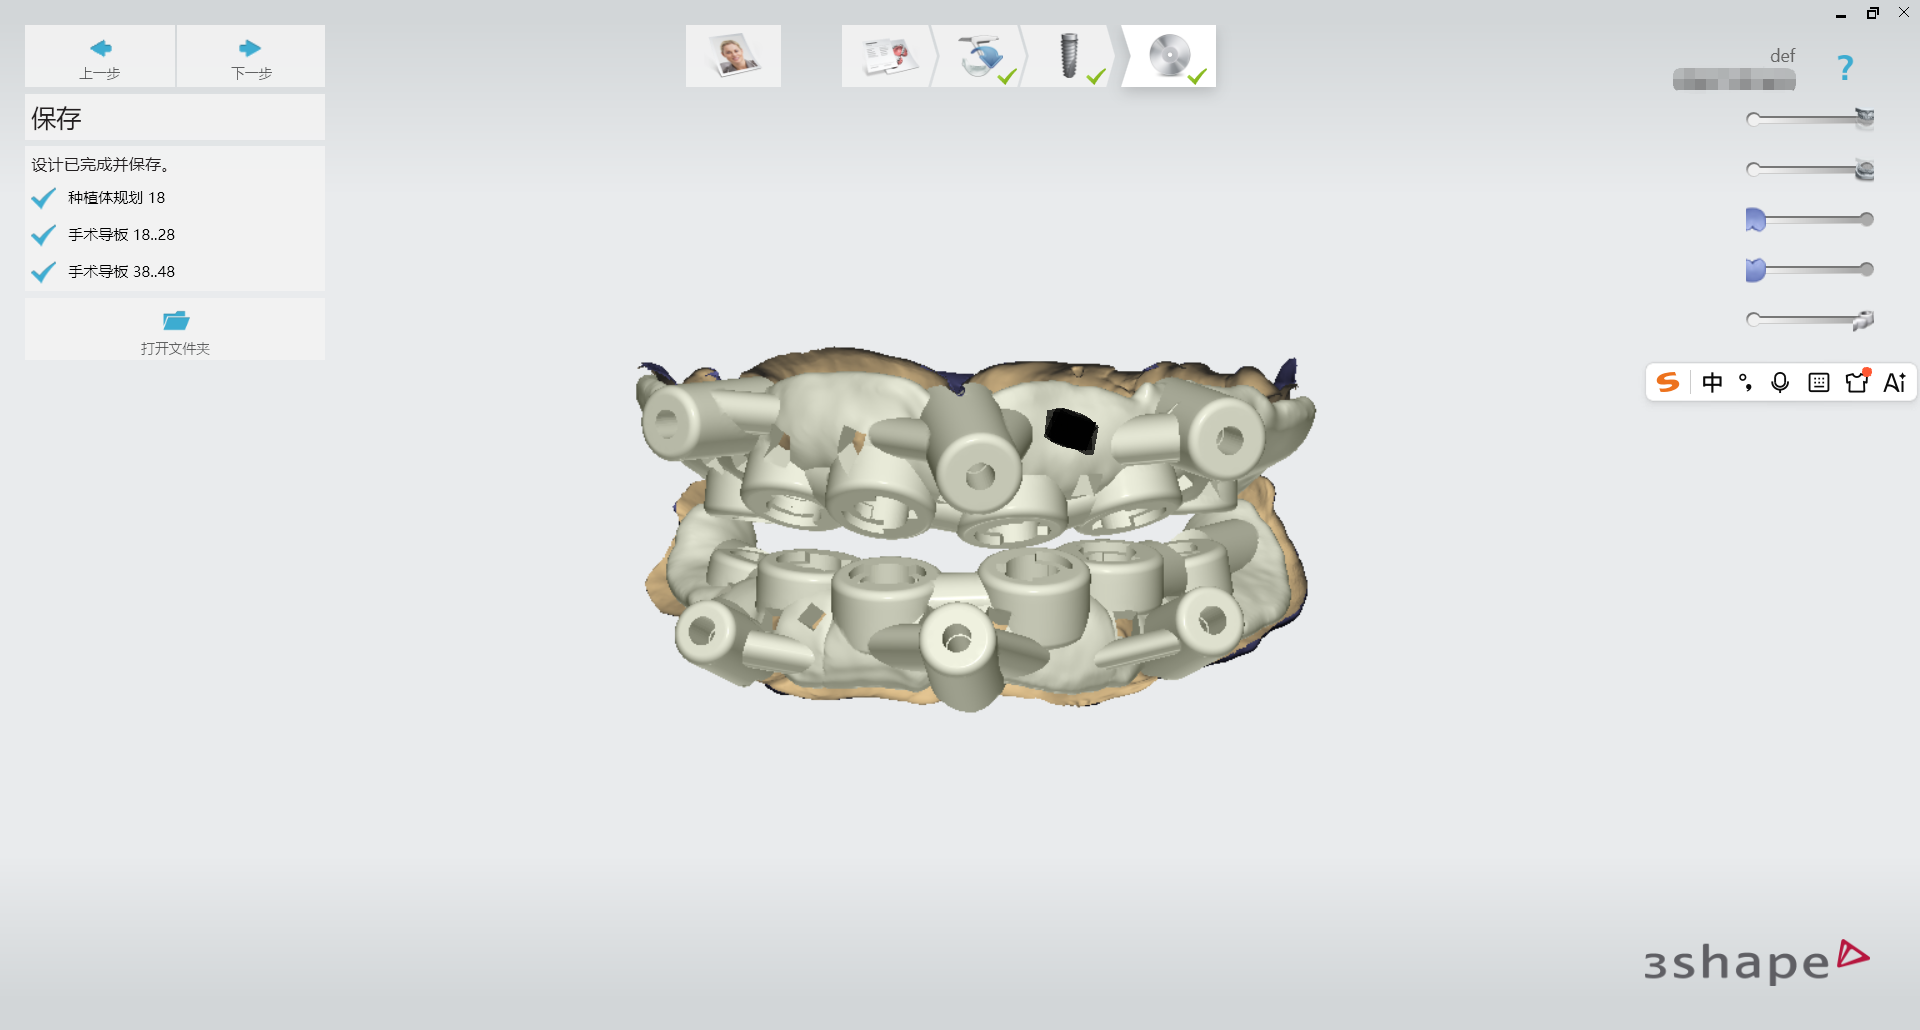Toggle punctuation mode in Sogou bar
1920x1030 pixels.
click(x=1746, y=382)
